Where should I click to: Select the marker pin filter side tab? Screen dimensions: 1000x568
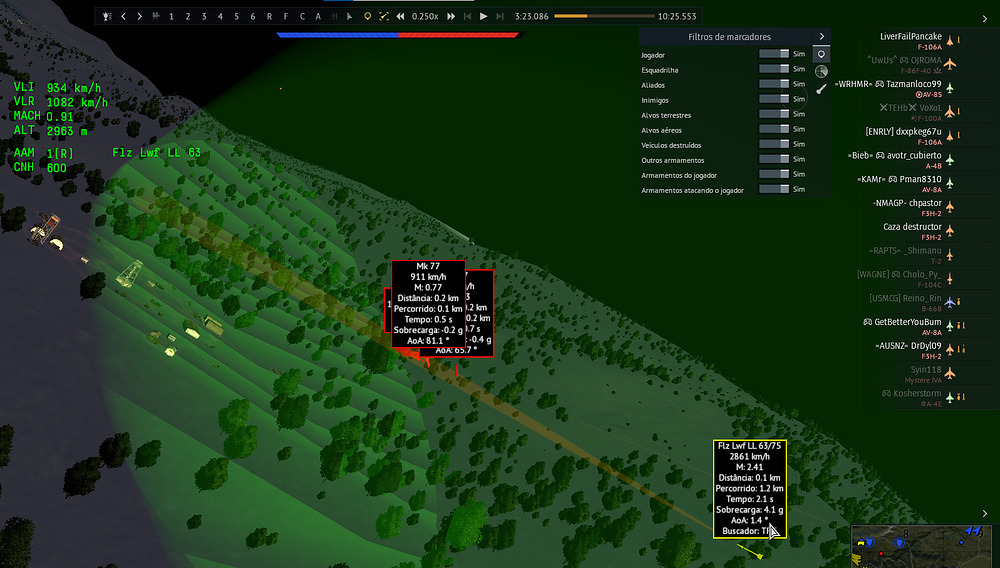(x=821, y=54)
